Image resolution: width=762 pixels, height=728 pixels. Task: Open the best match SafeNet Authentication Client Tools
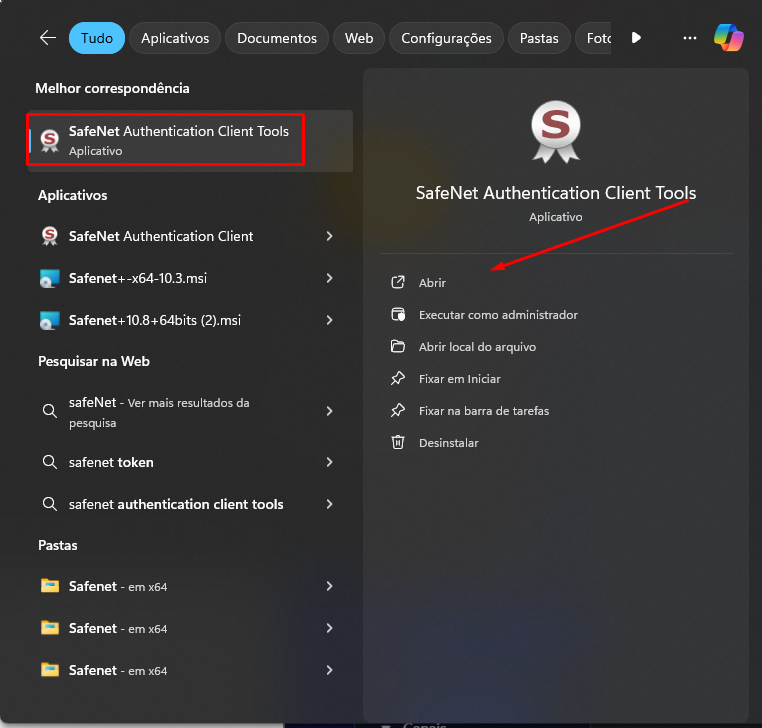click(x=178, y=140)
